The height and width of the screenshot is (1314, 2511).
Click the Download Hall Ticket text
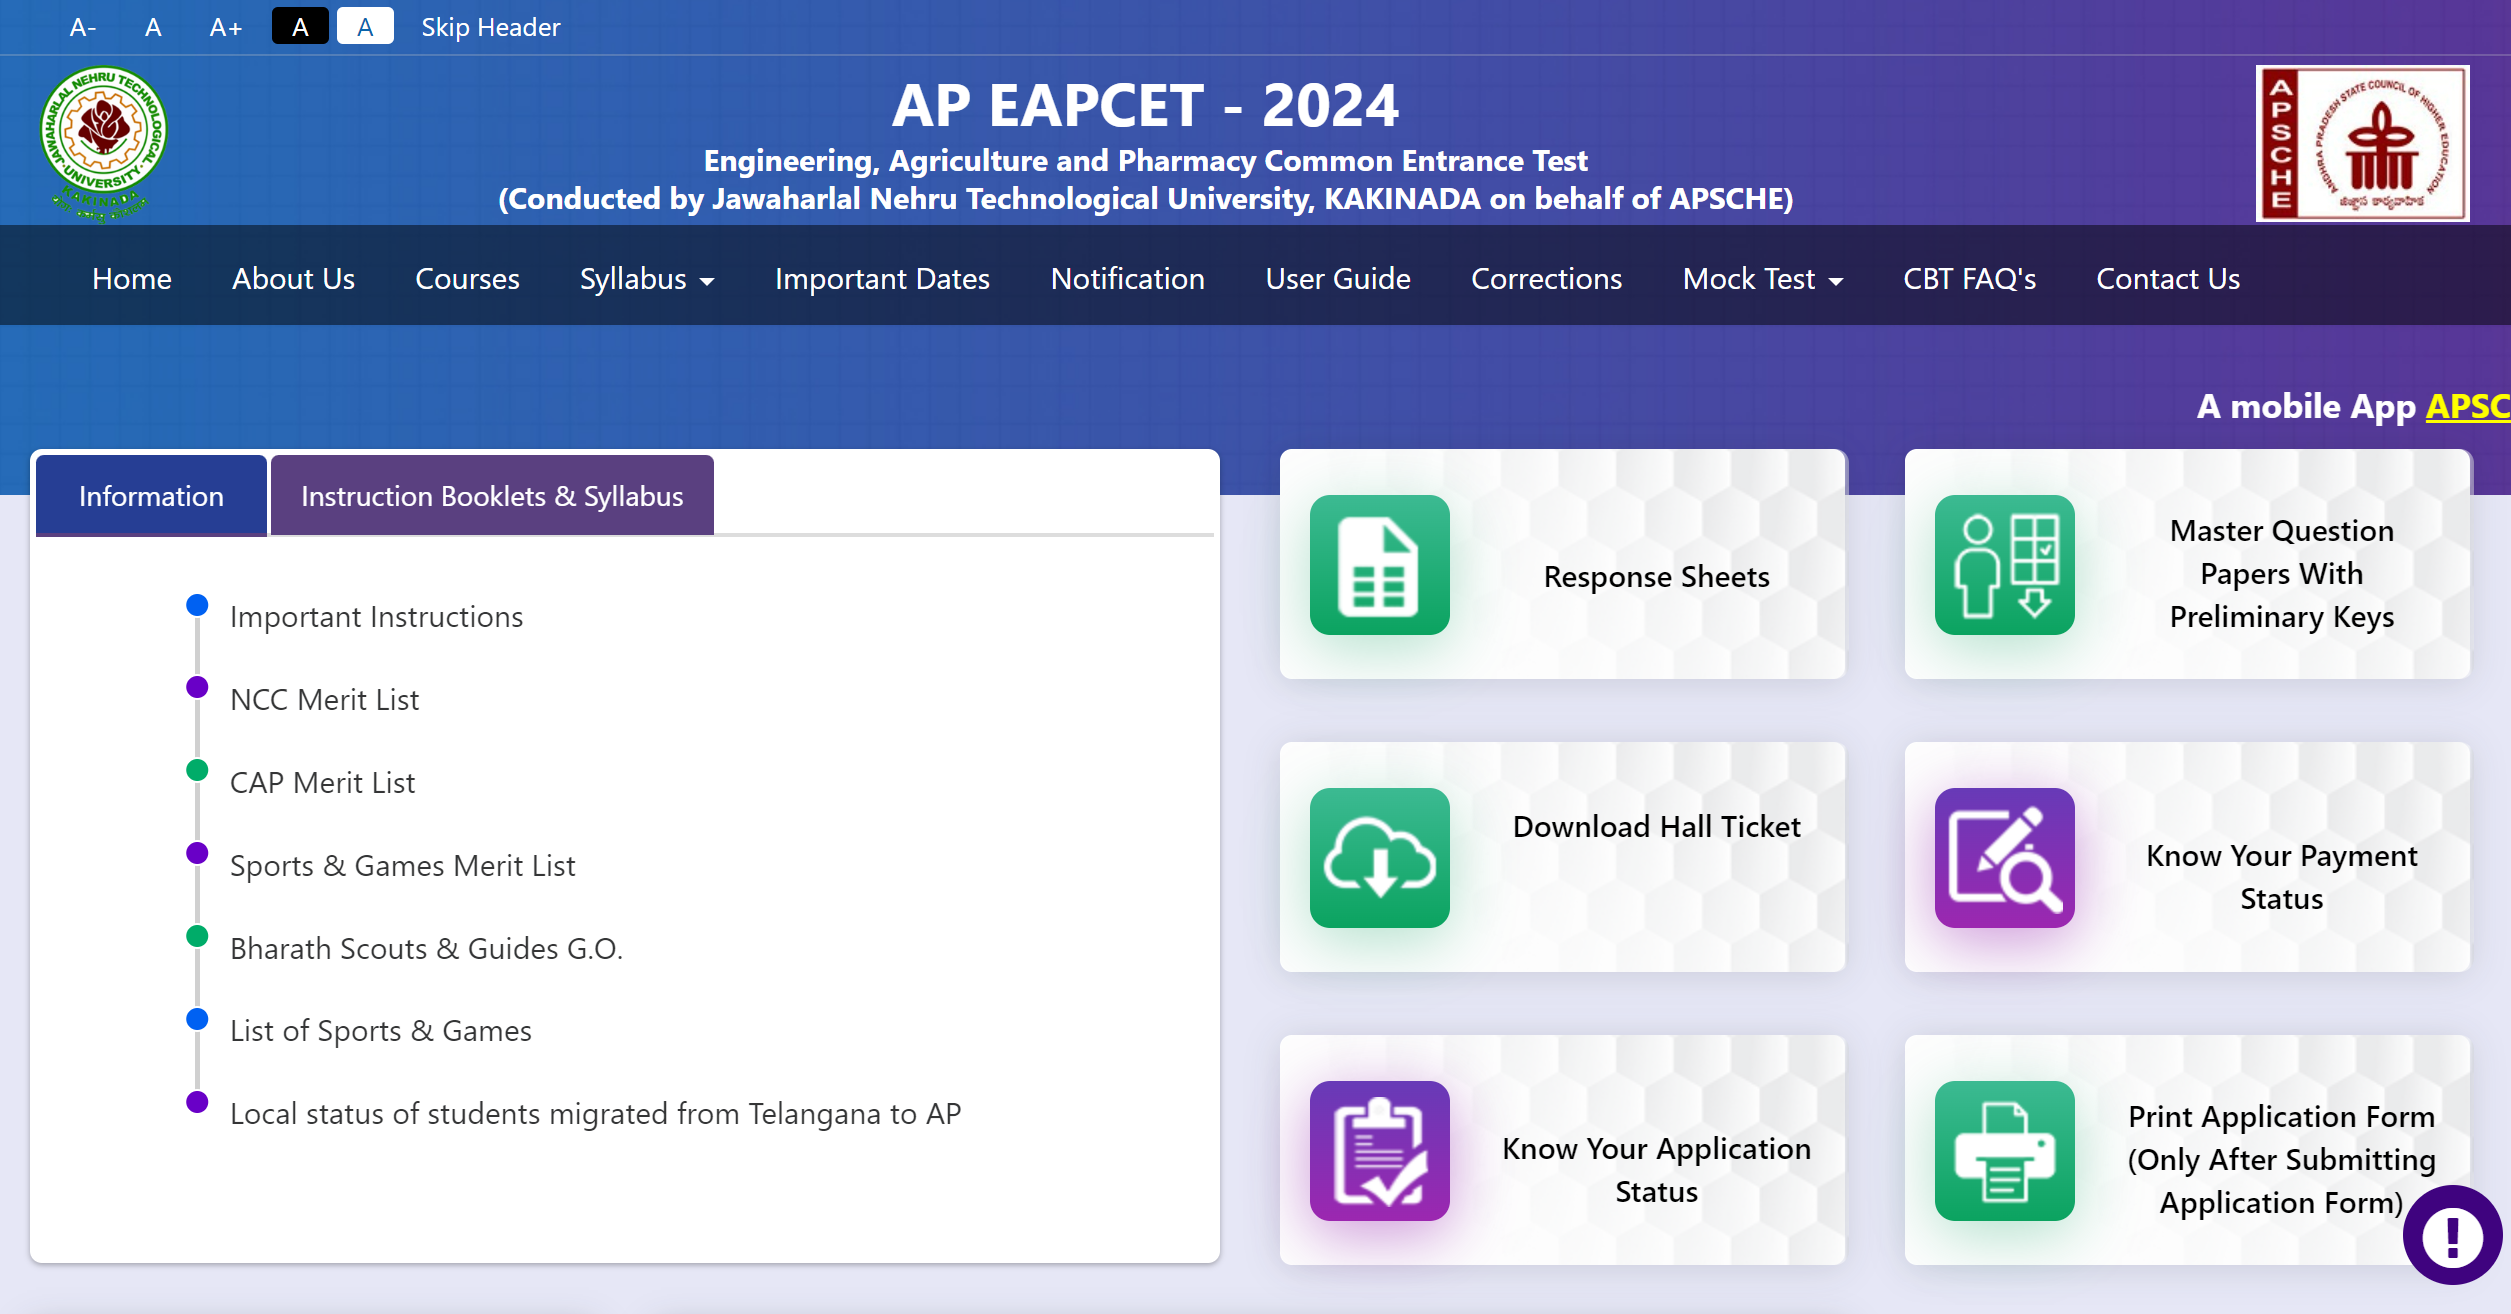[x=1657, y=827]
